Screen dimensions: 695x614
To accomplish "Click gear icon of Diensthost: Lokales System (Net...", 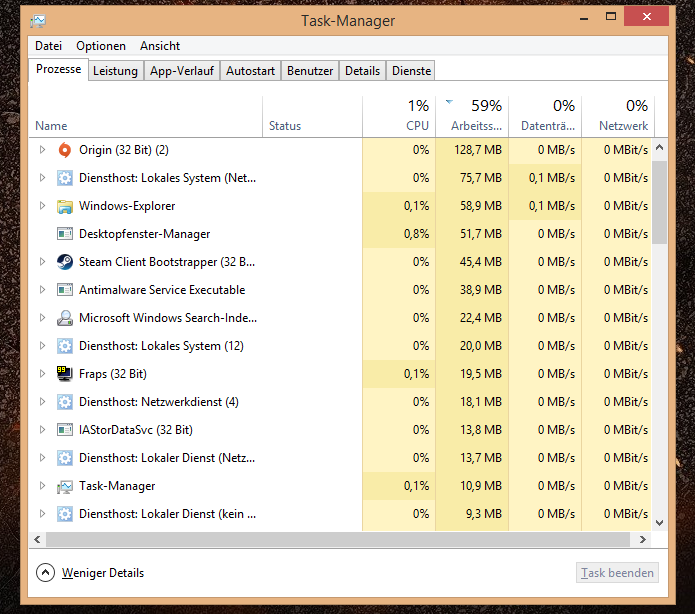I will 65,178.
